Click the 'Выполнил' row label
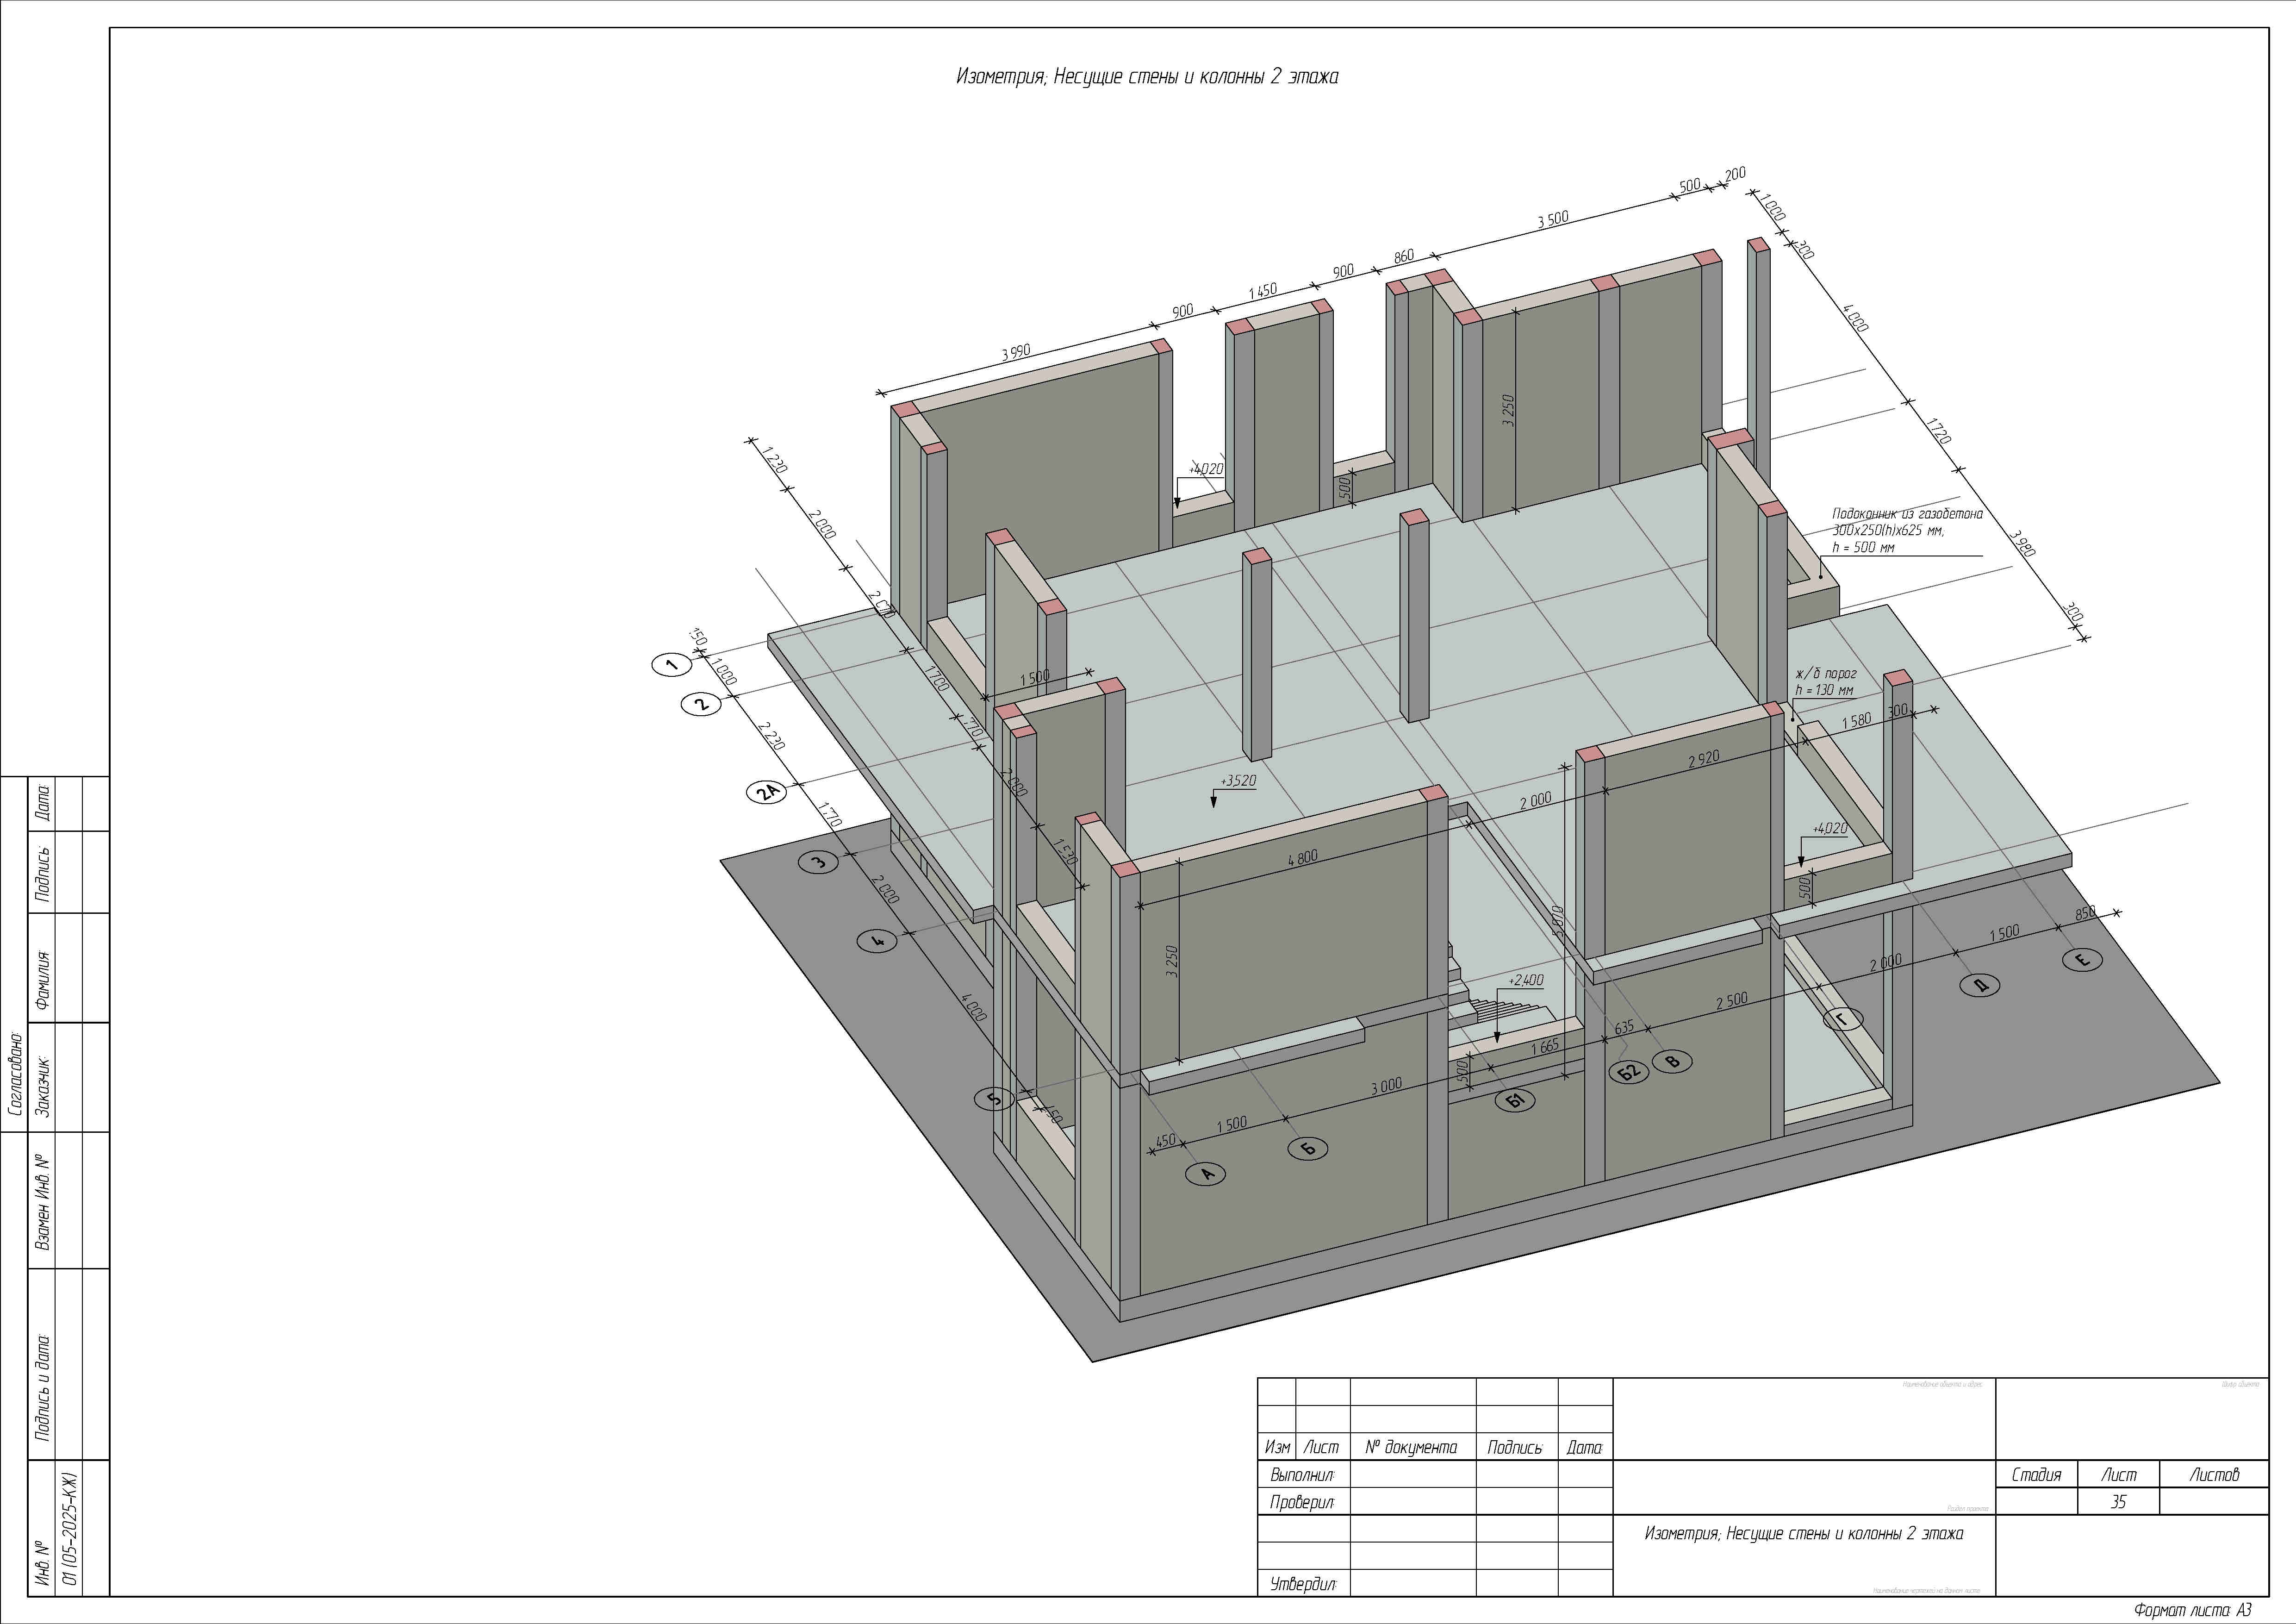The width and height of the screenshot is (2296, 1624). pyautogui.click(x=1302, y=1475)
